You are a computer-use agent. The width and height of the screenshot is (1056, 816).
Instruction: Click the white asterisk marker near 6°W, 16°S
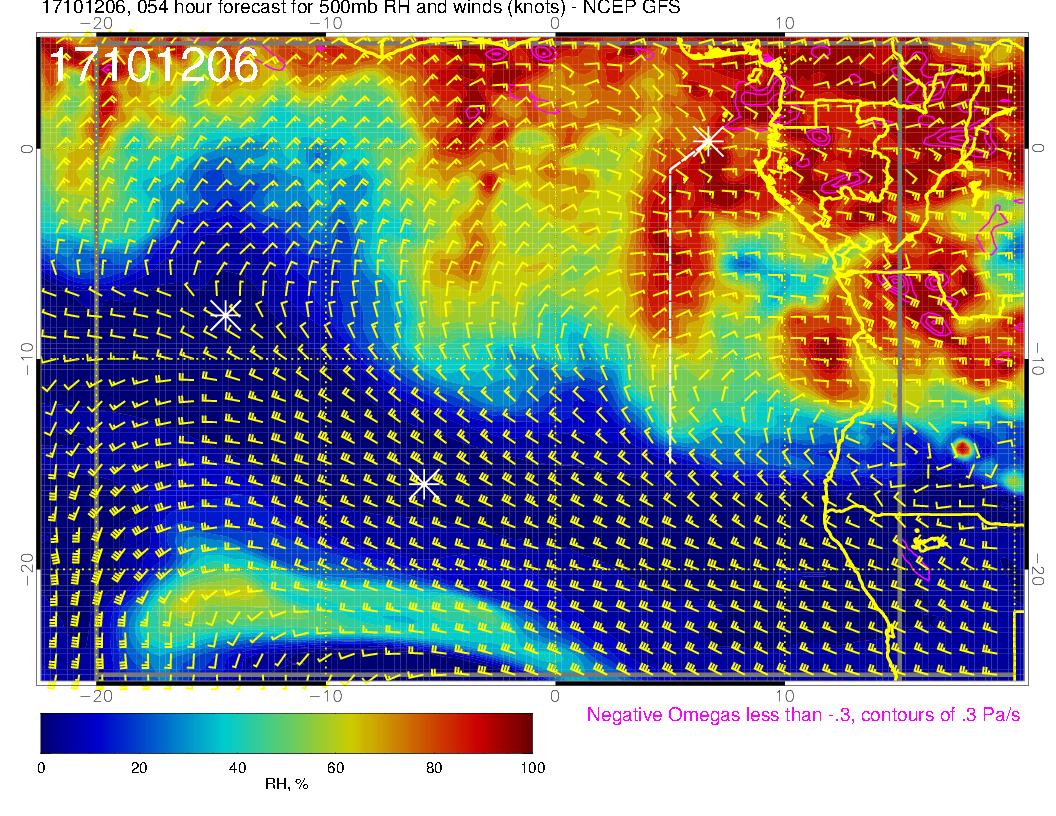tap(425, 483)
